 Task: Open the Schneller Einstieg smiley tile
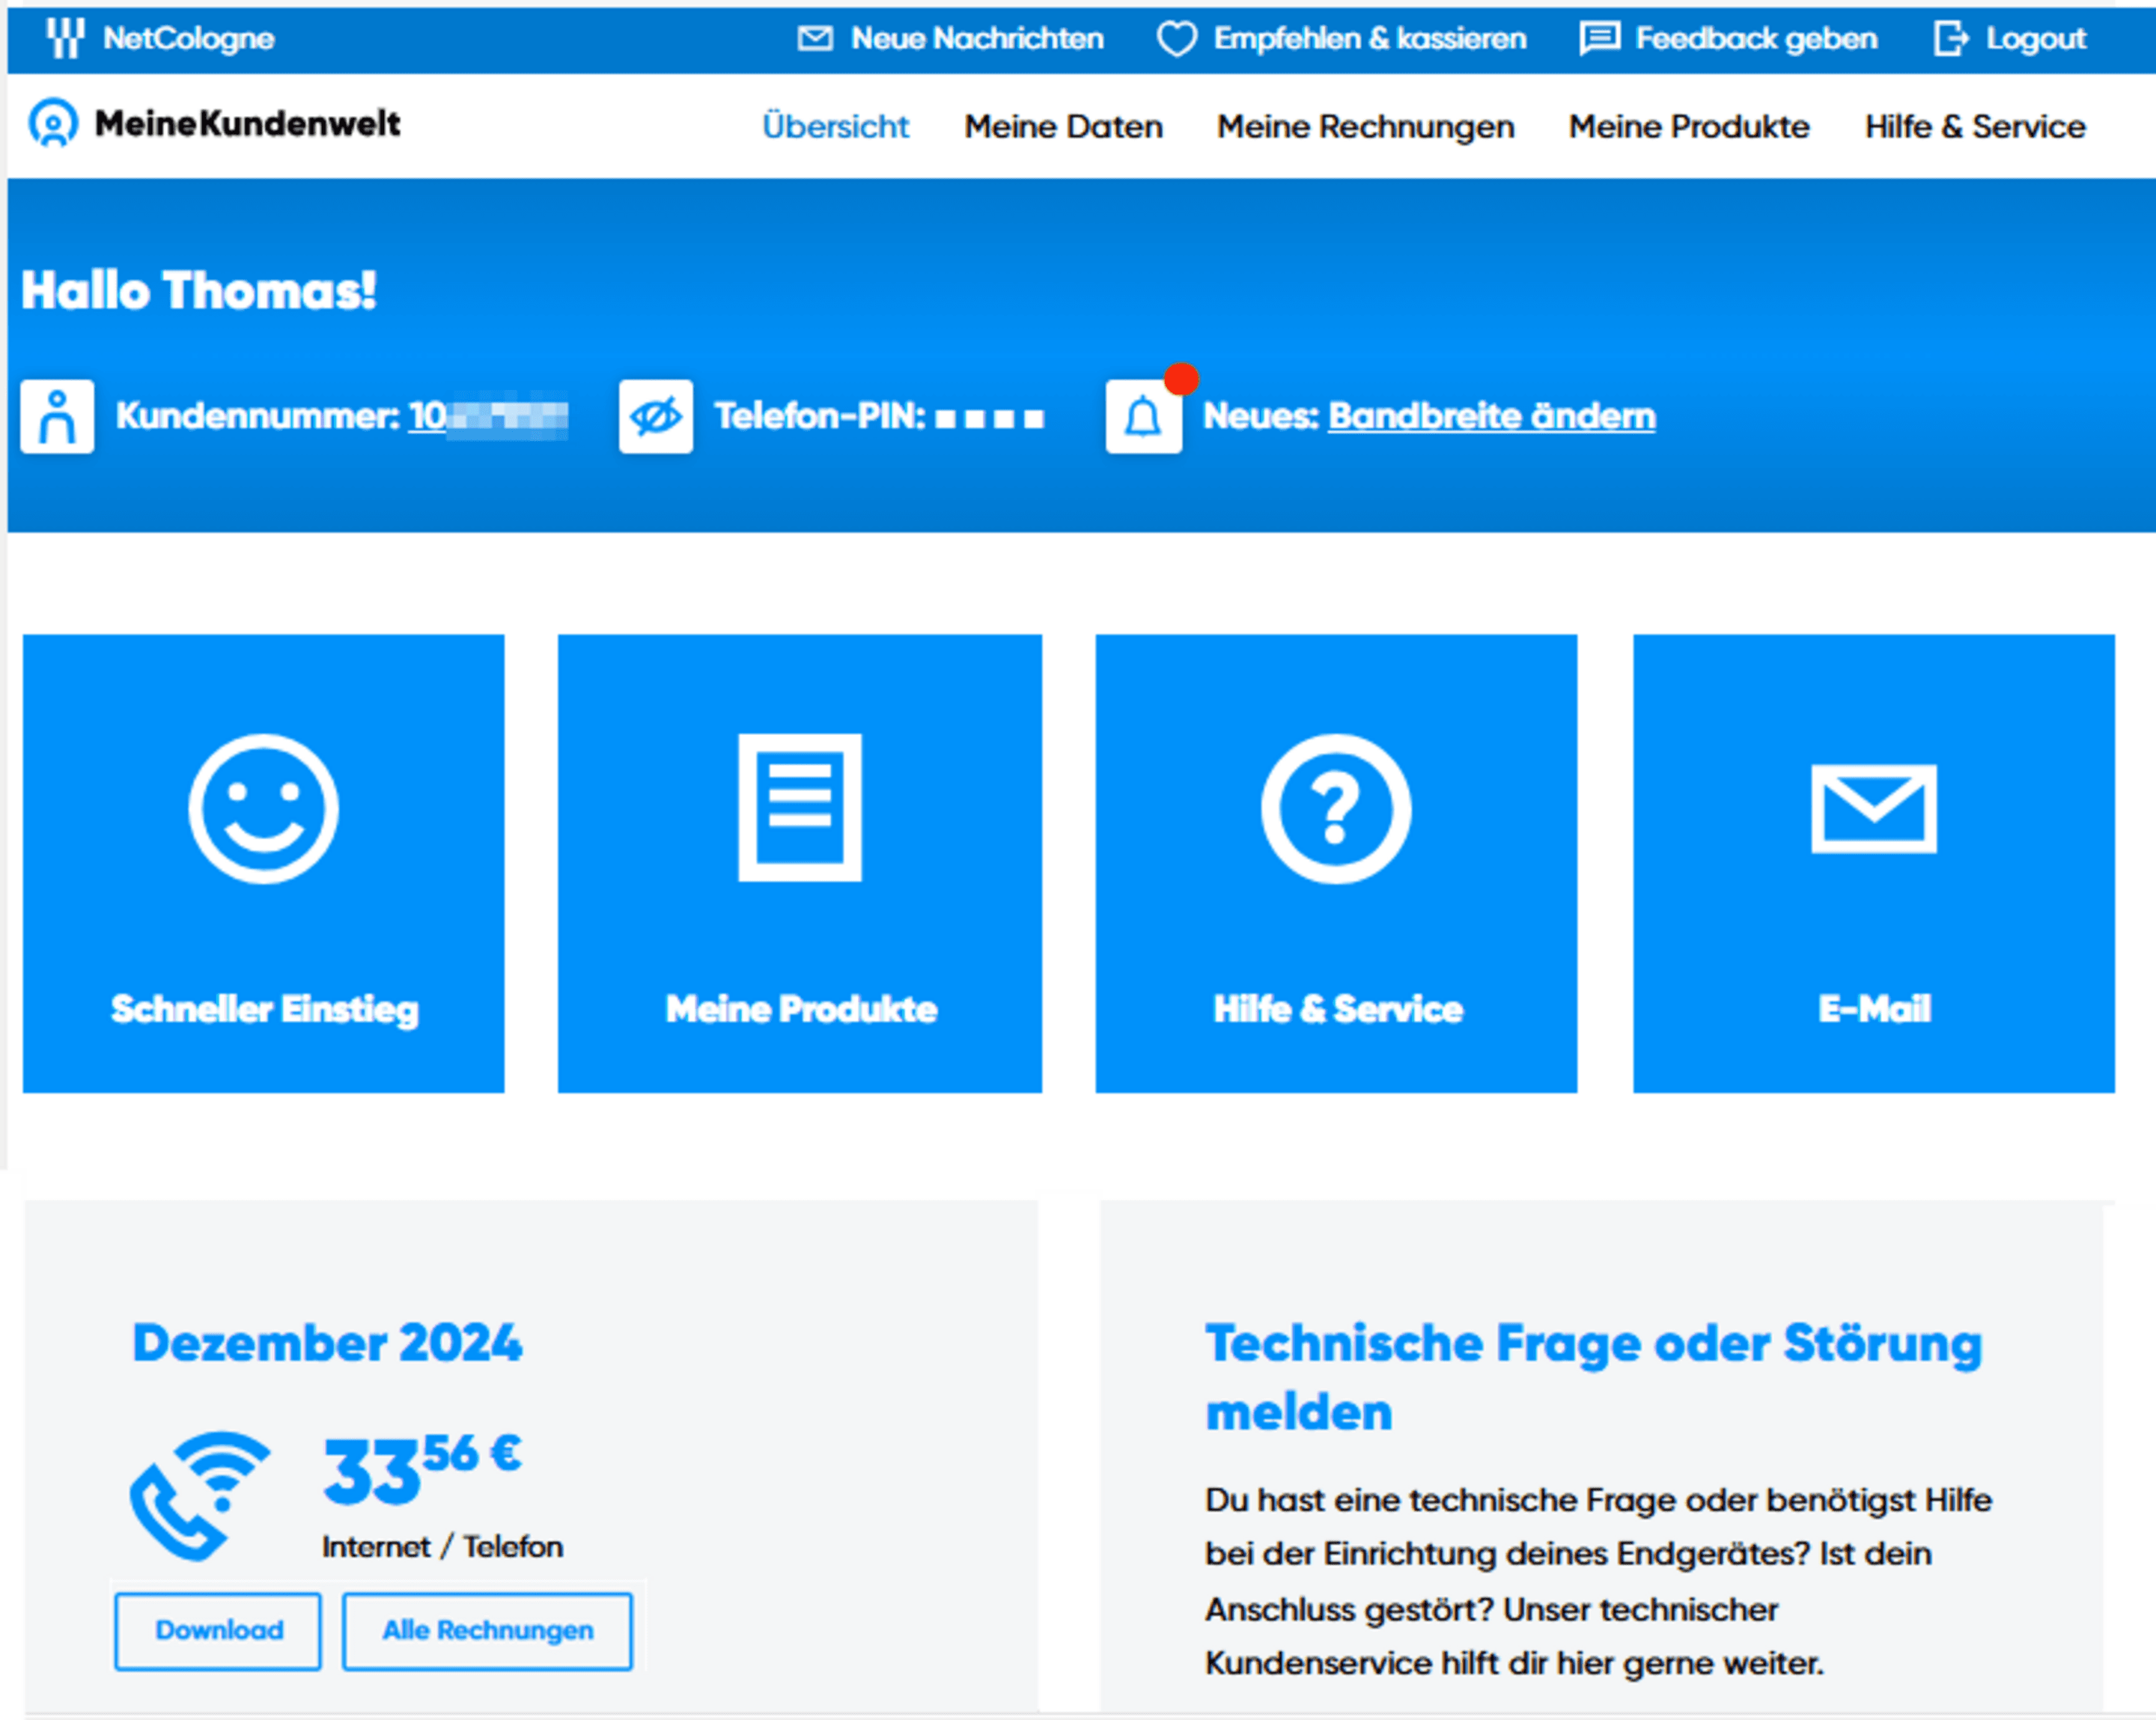pos(264,863)
